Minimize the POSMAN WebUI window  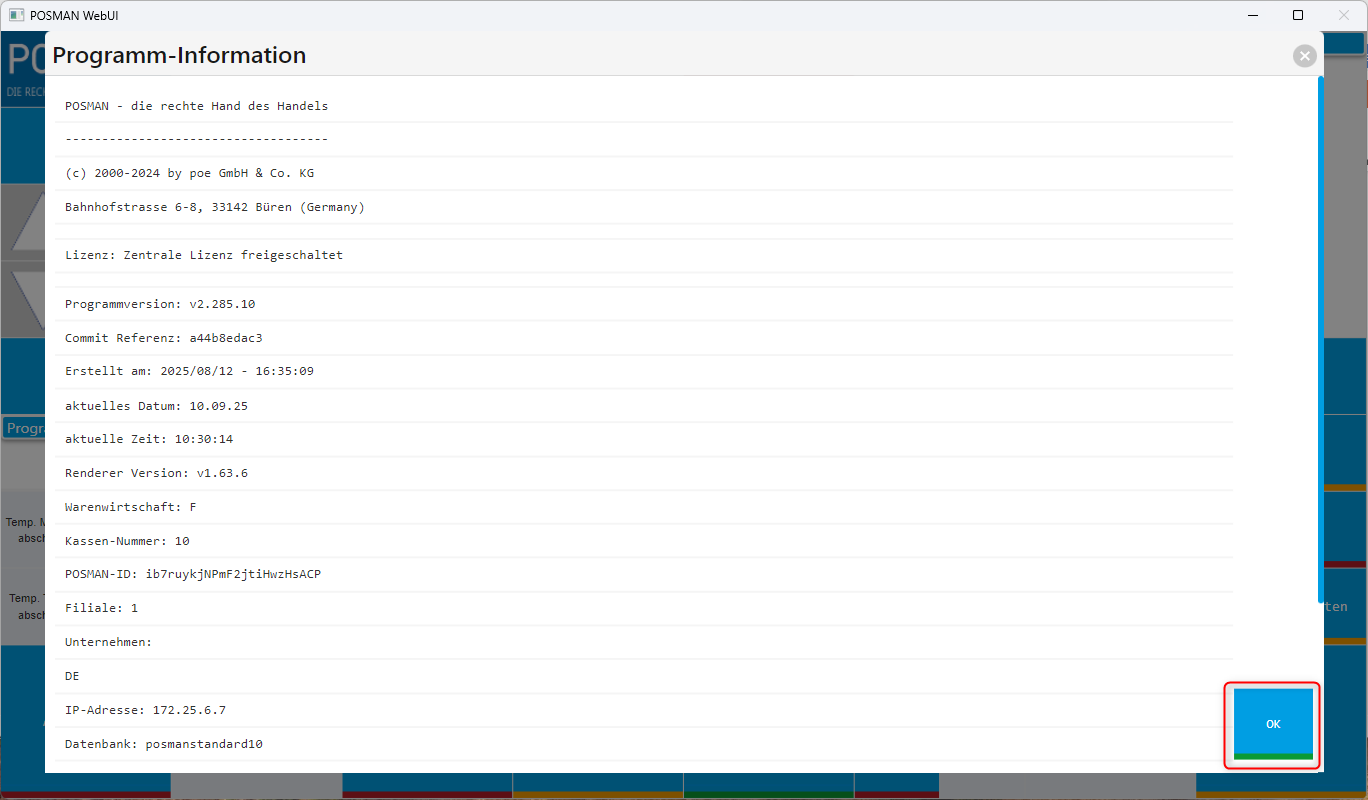pyautogui.click(x=1251, y=15)
